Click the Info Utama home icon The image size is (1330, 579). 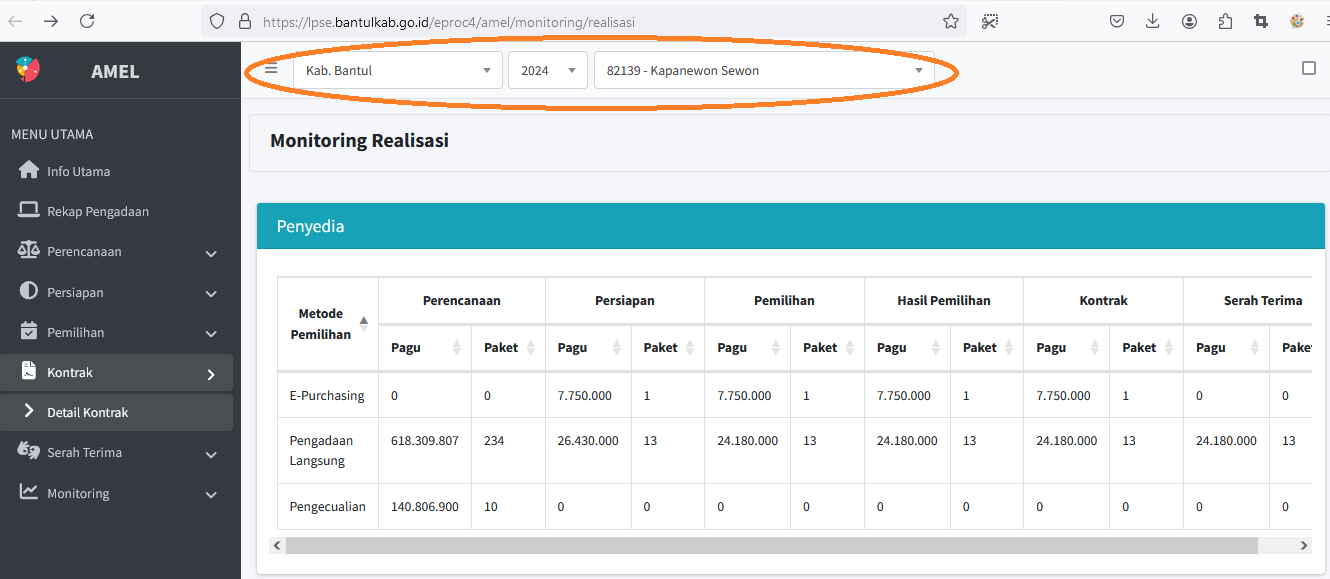[x=29, y=171]
